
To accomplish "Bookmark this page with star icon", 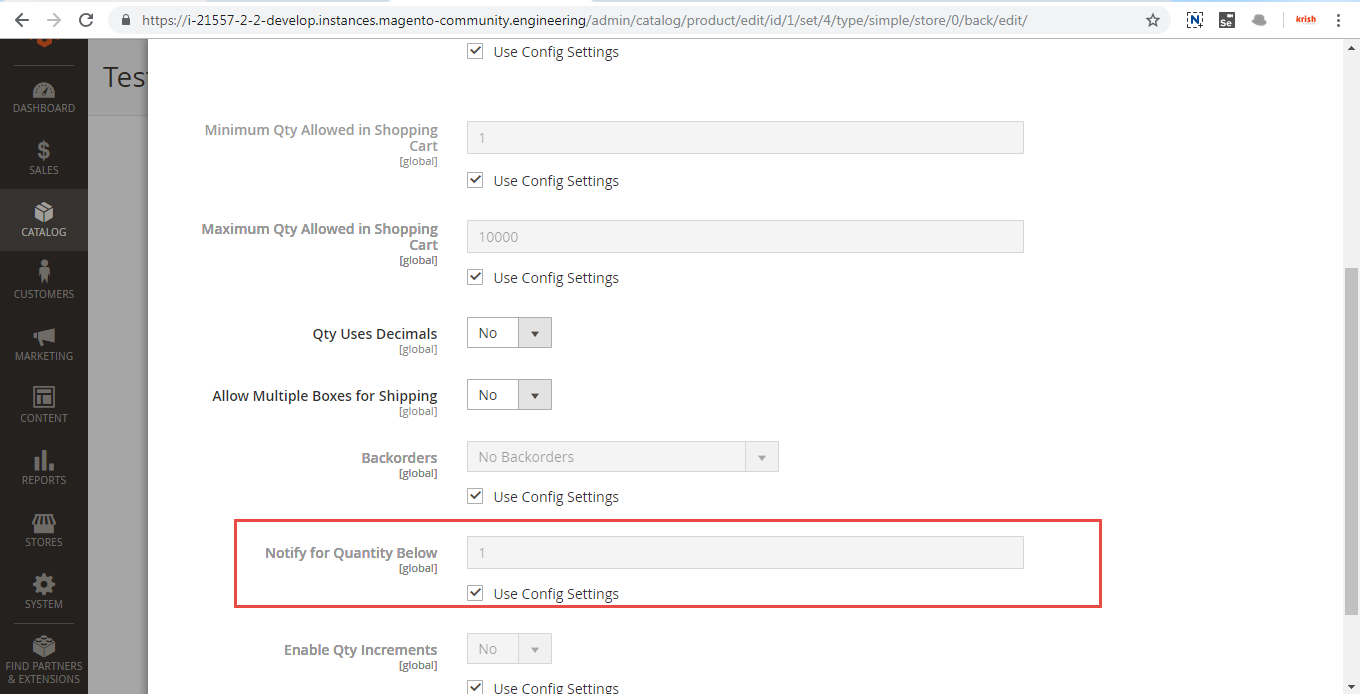I will point(1153,20).
